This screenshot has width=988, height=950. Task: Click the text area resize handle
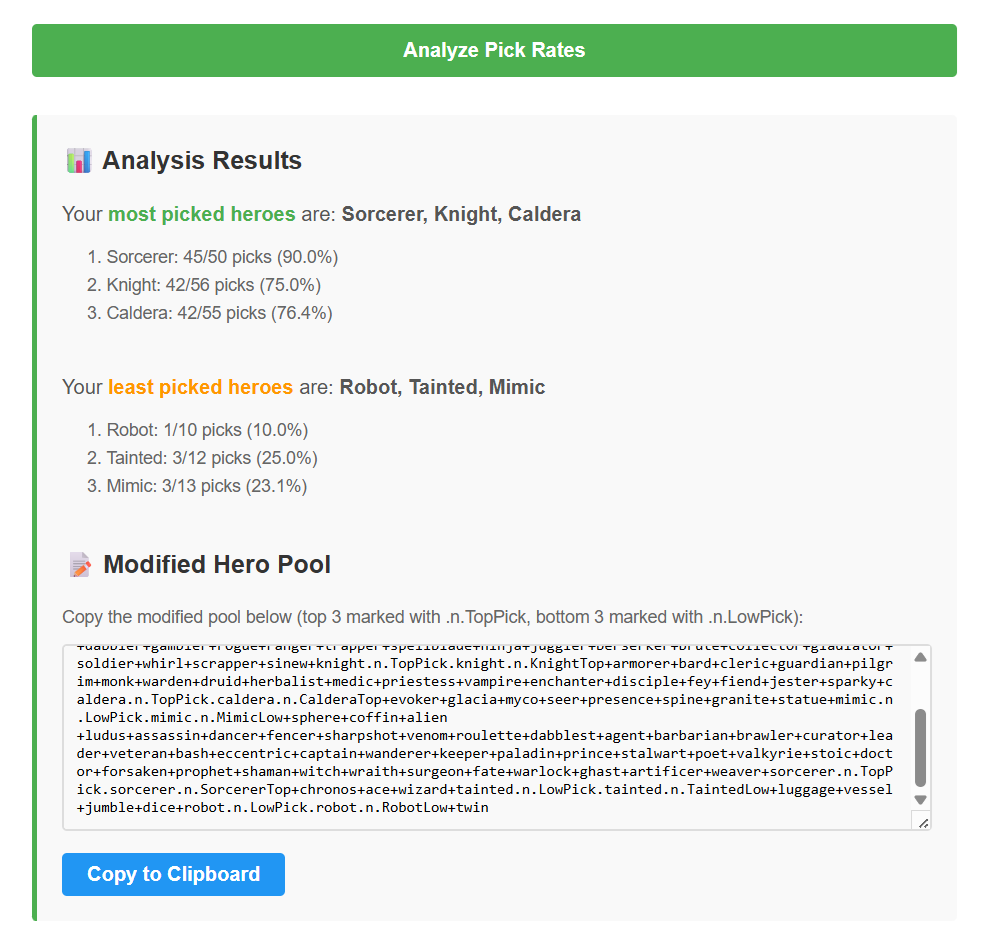923,822
